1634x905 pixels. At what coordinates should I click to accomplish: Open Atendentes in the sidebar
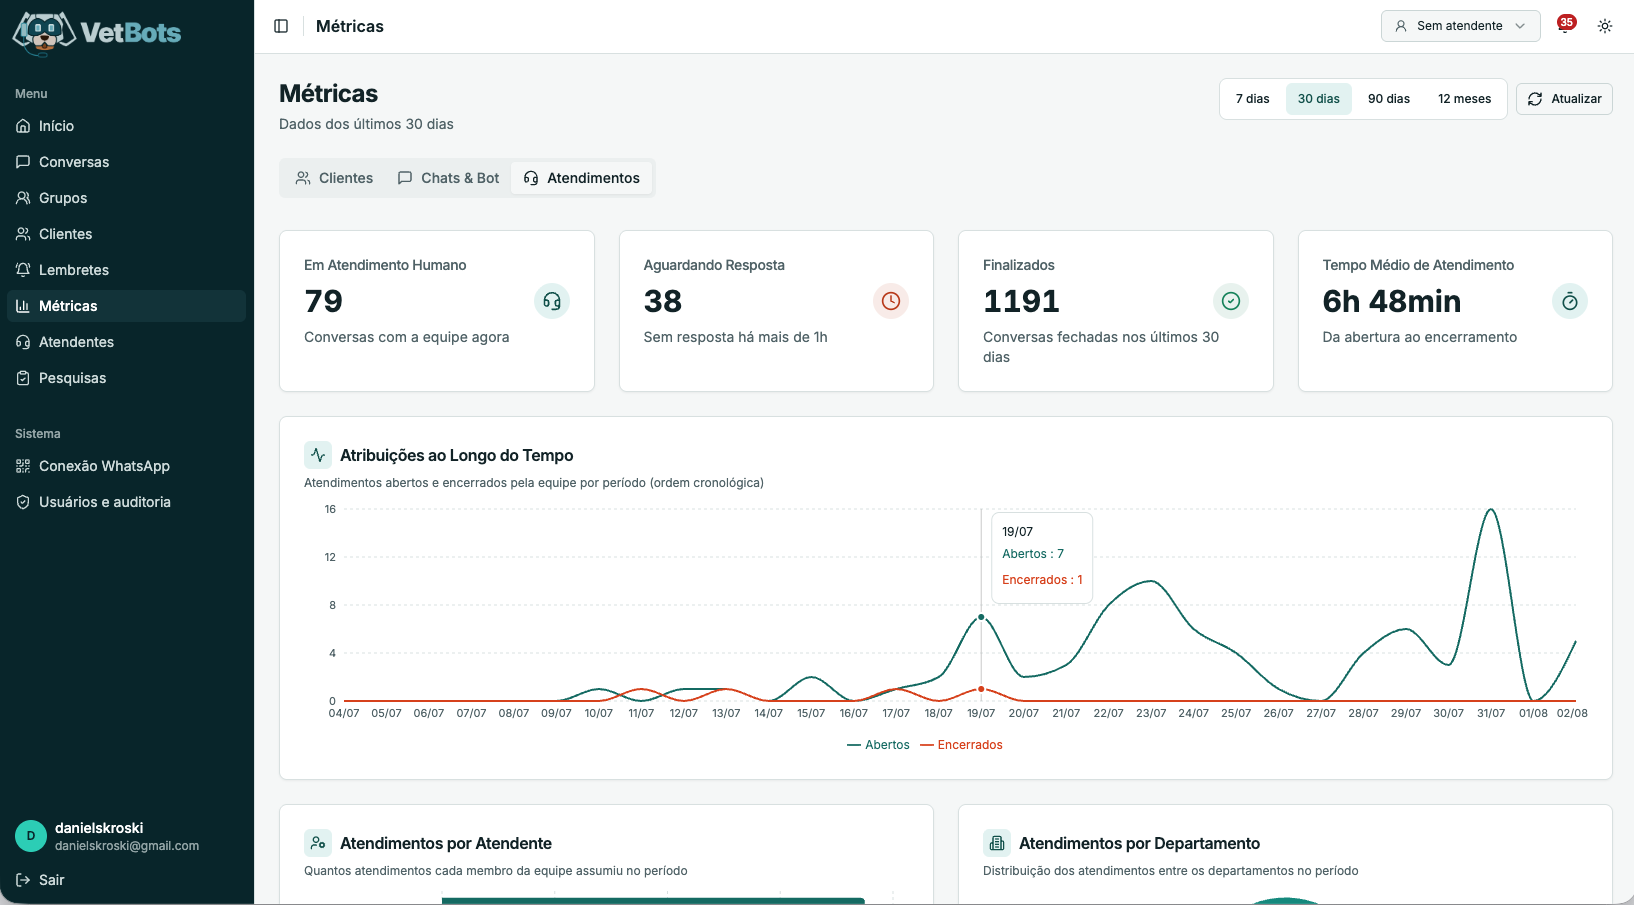click(x=126, y=342)
